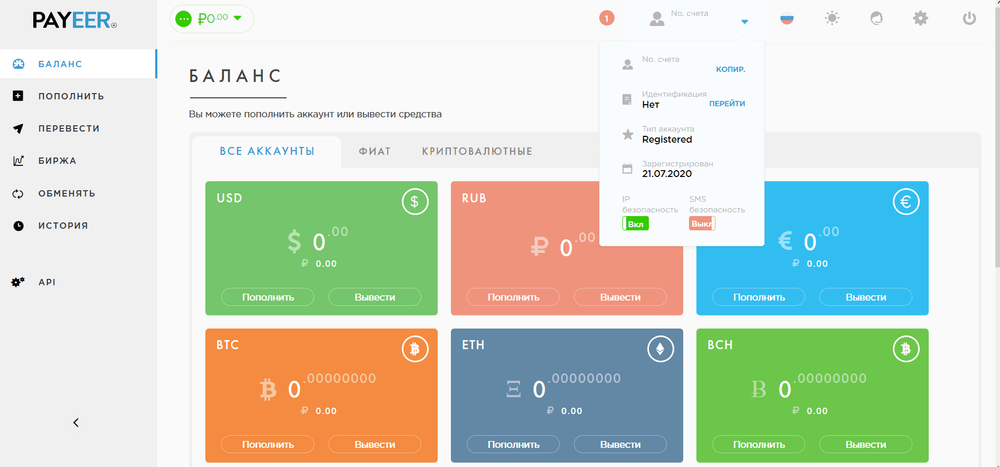Click Пополнить on the USD card
1000x467 pixels.
point(268,297)
